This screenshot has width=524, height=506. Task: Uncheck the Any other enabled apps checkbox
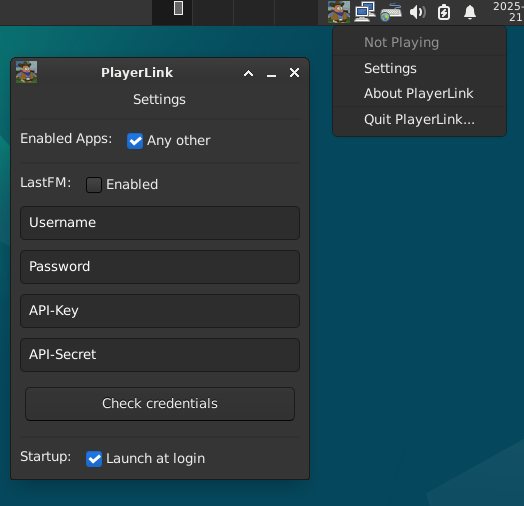[x=135, y=141]
